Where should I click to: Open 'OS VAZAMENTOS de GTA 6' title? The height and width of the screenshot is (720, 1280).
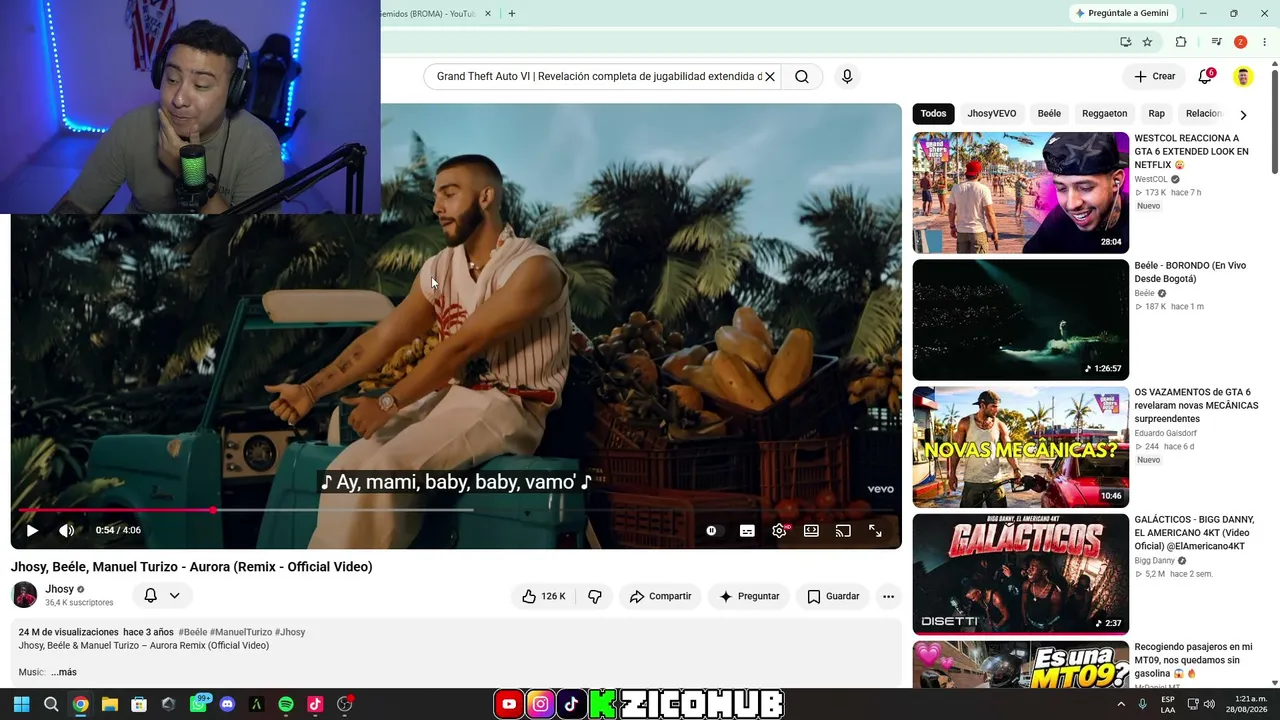click(1197, 406)
